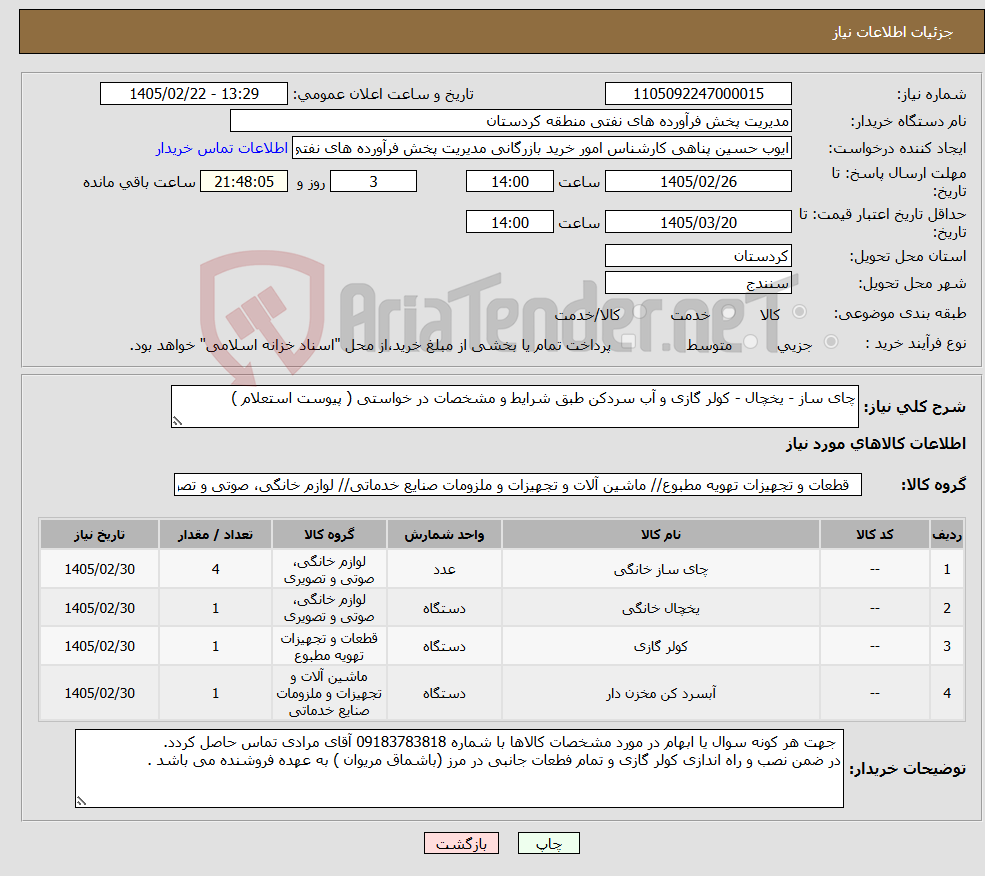Viewport: 985px width, 876px height.
Task: Click the اطلاعات کالاهای مورد نیاز section heading
Action: (876, 444)
